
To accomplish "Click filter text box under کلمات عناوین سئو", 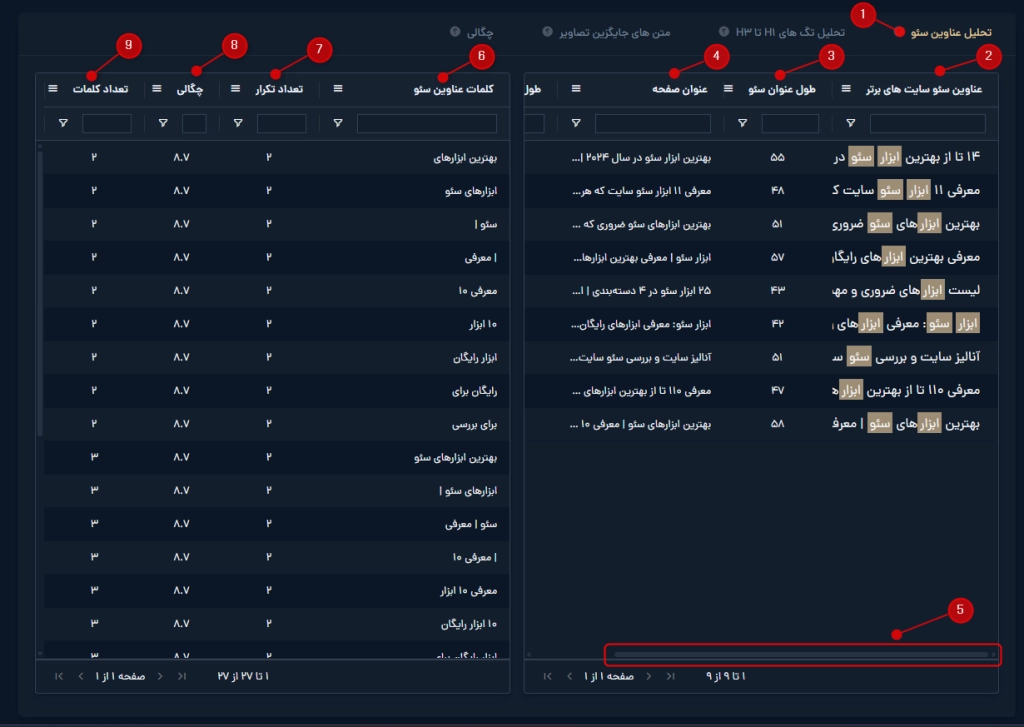I will click(427, 123).
